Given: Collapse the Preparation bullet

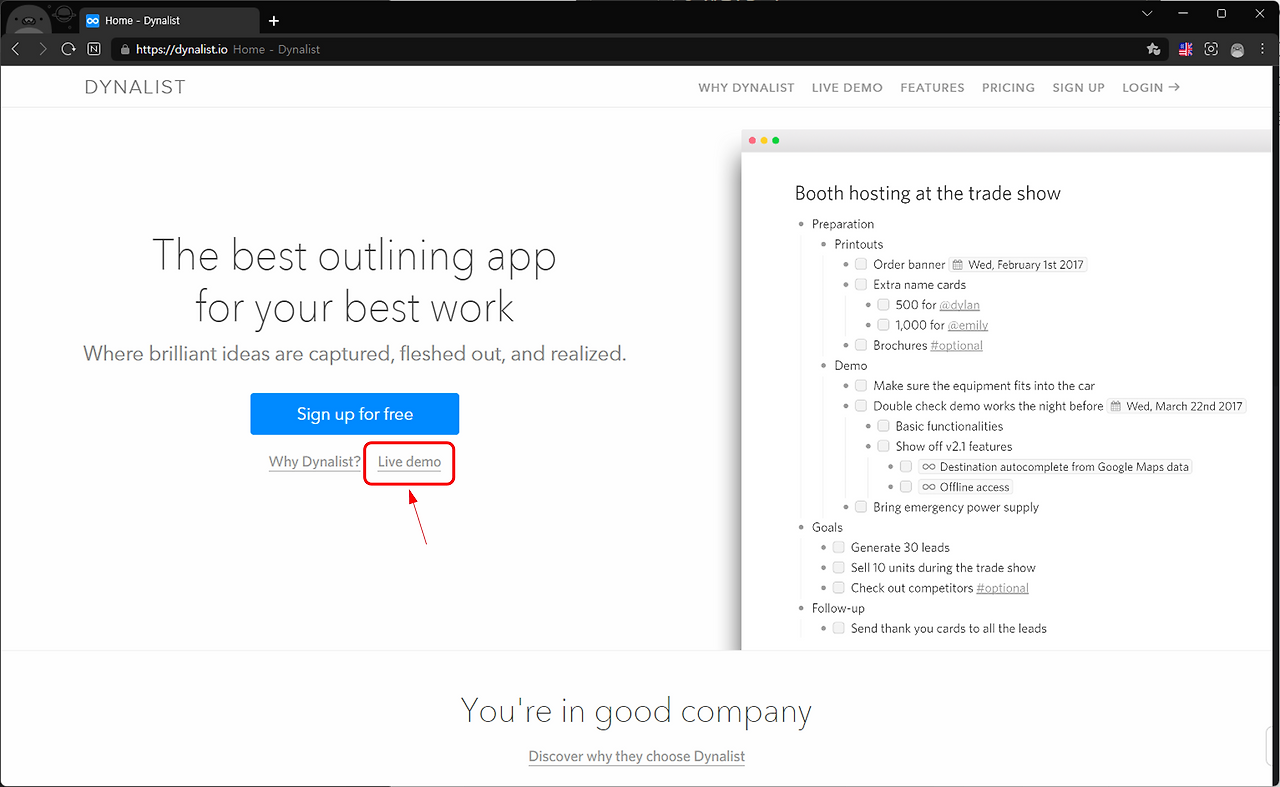Looking at the screenshot, I should point(801,224).
